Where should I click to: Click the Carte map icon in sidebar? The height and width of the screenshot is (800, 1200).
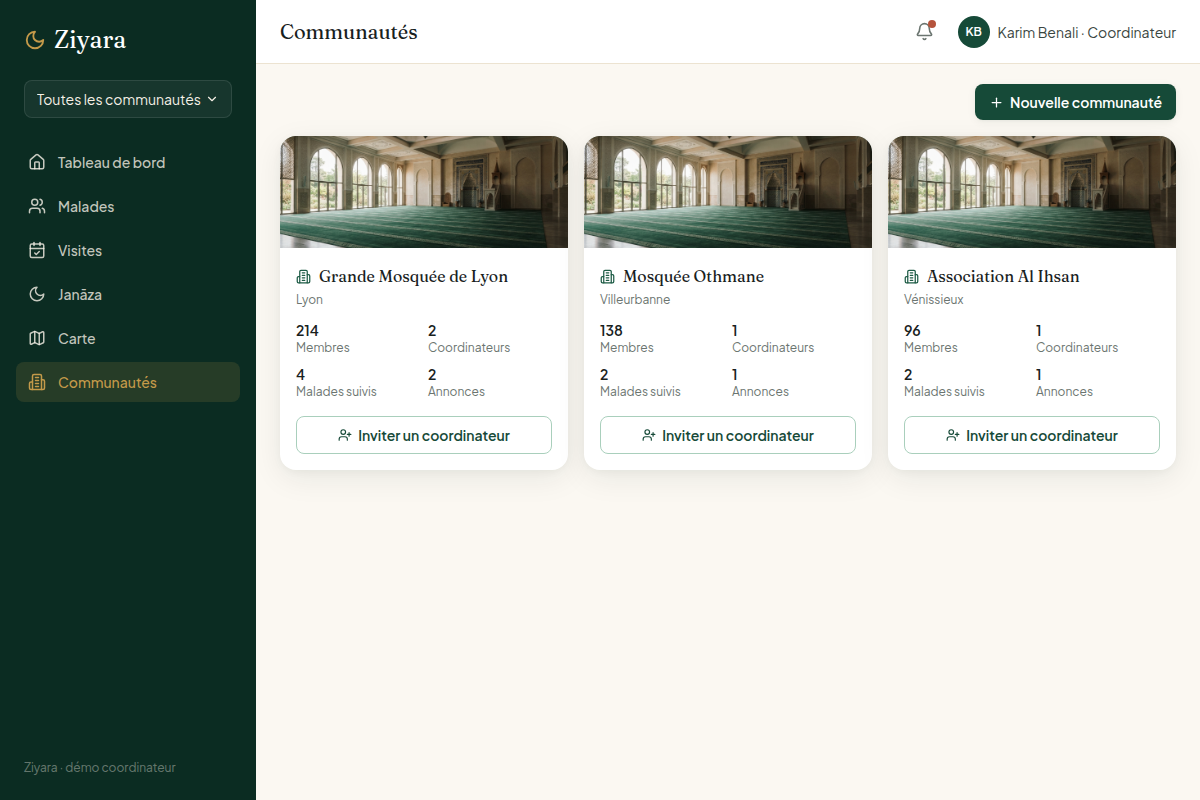pos(37,338)
